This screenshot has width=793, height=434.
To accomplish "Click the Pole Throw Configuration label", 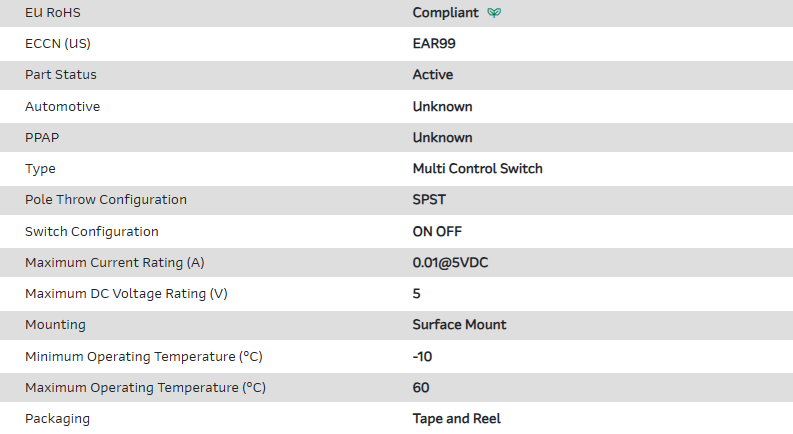I will point(106,199).
